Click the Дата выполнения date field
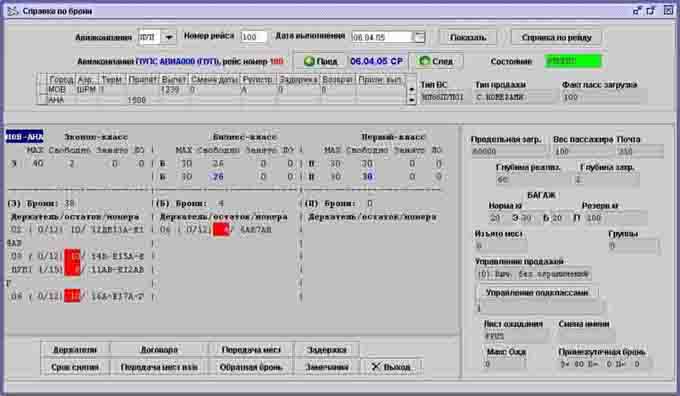Image resolution: width=680 pixels, height=396 pixels. 382,37
